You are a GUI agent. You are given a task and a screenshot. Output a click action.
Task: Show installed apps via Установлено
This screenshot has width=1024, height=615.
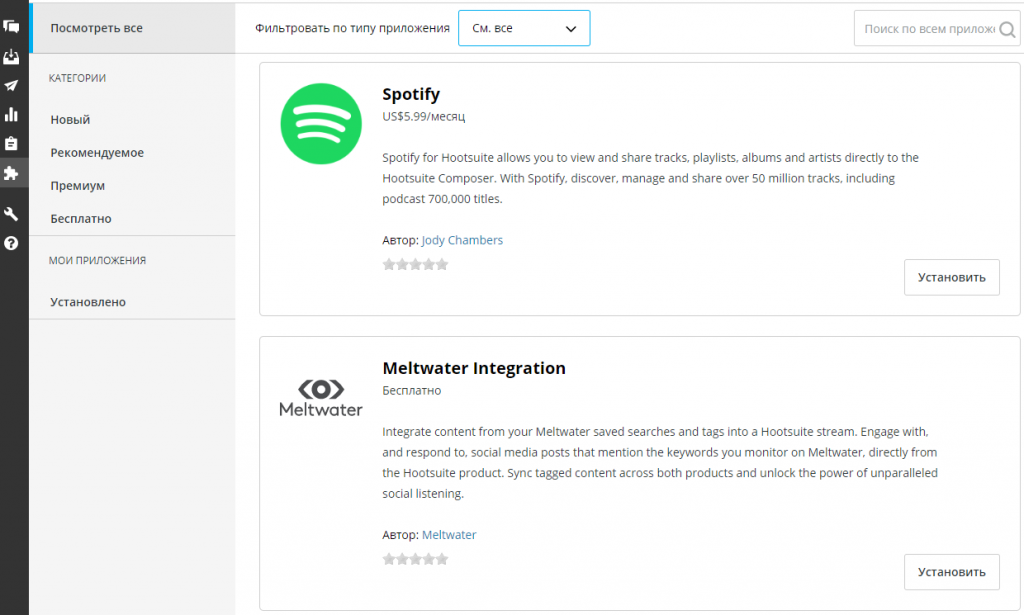[x=88, y=302]
